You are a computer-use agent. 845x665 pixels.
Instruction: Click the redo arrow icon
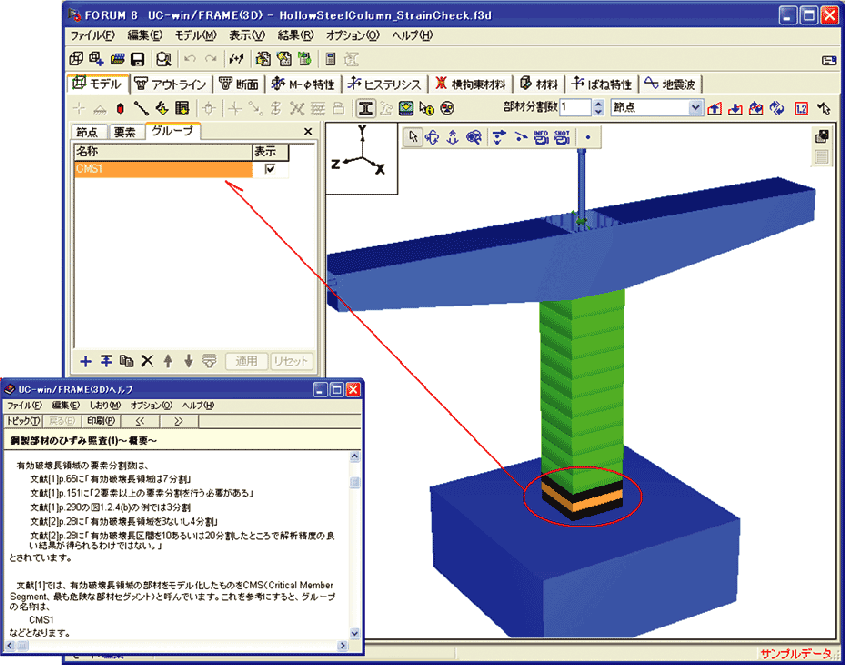211,59
